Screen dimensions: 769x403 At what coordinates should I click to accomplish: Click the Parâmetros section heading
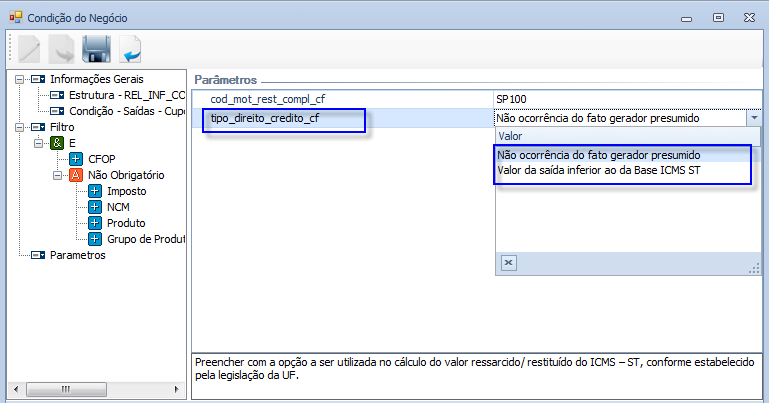[x=226, y=80]
